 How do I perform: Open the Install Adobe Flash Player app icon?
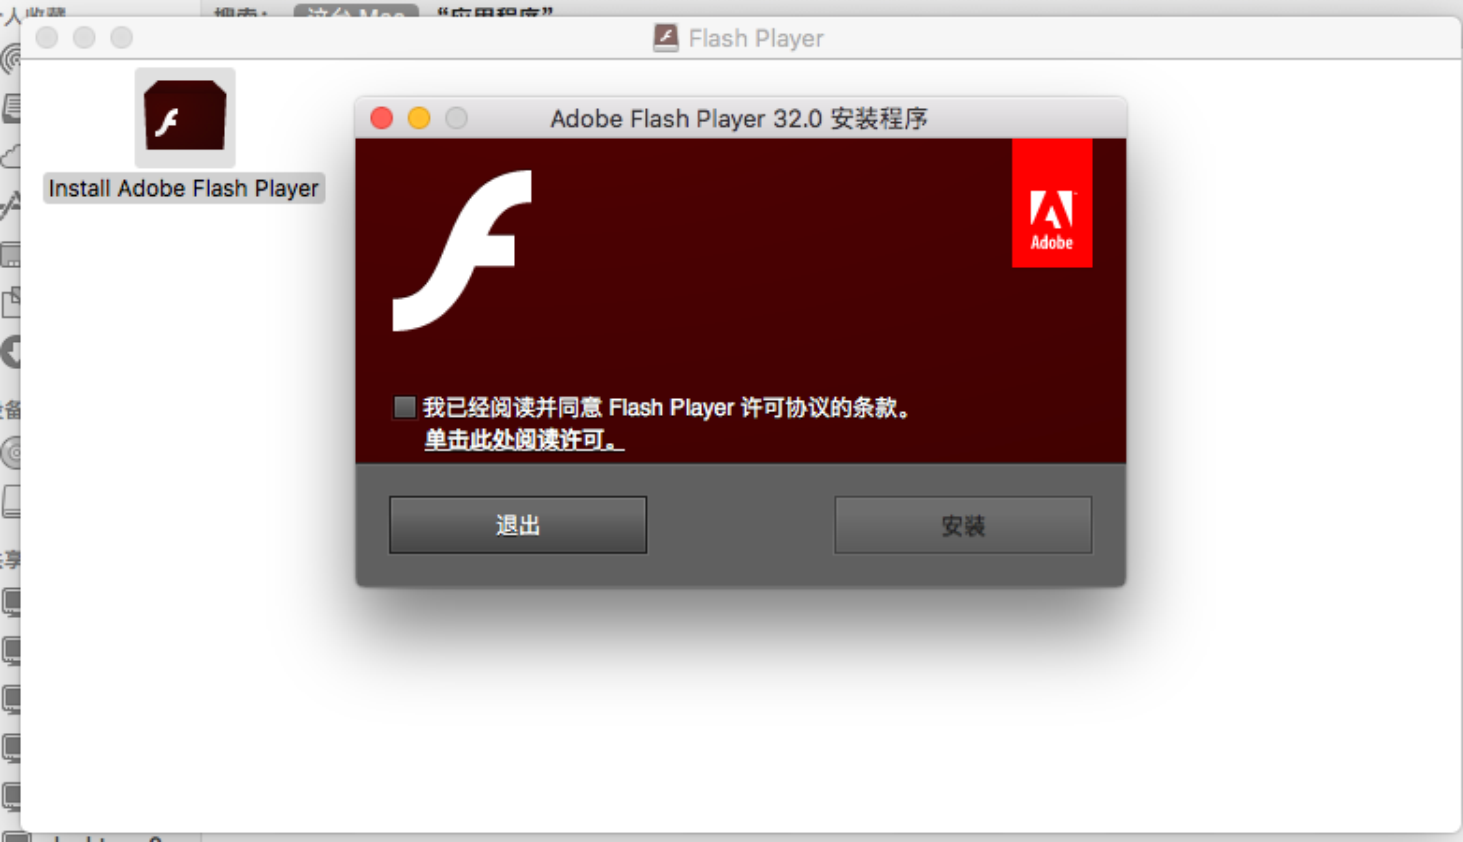coord(185,116)
